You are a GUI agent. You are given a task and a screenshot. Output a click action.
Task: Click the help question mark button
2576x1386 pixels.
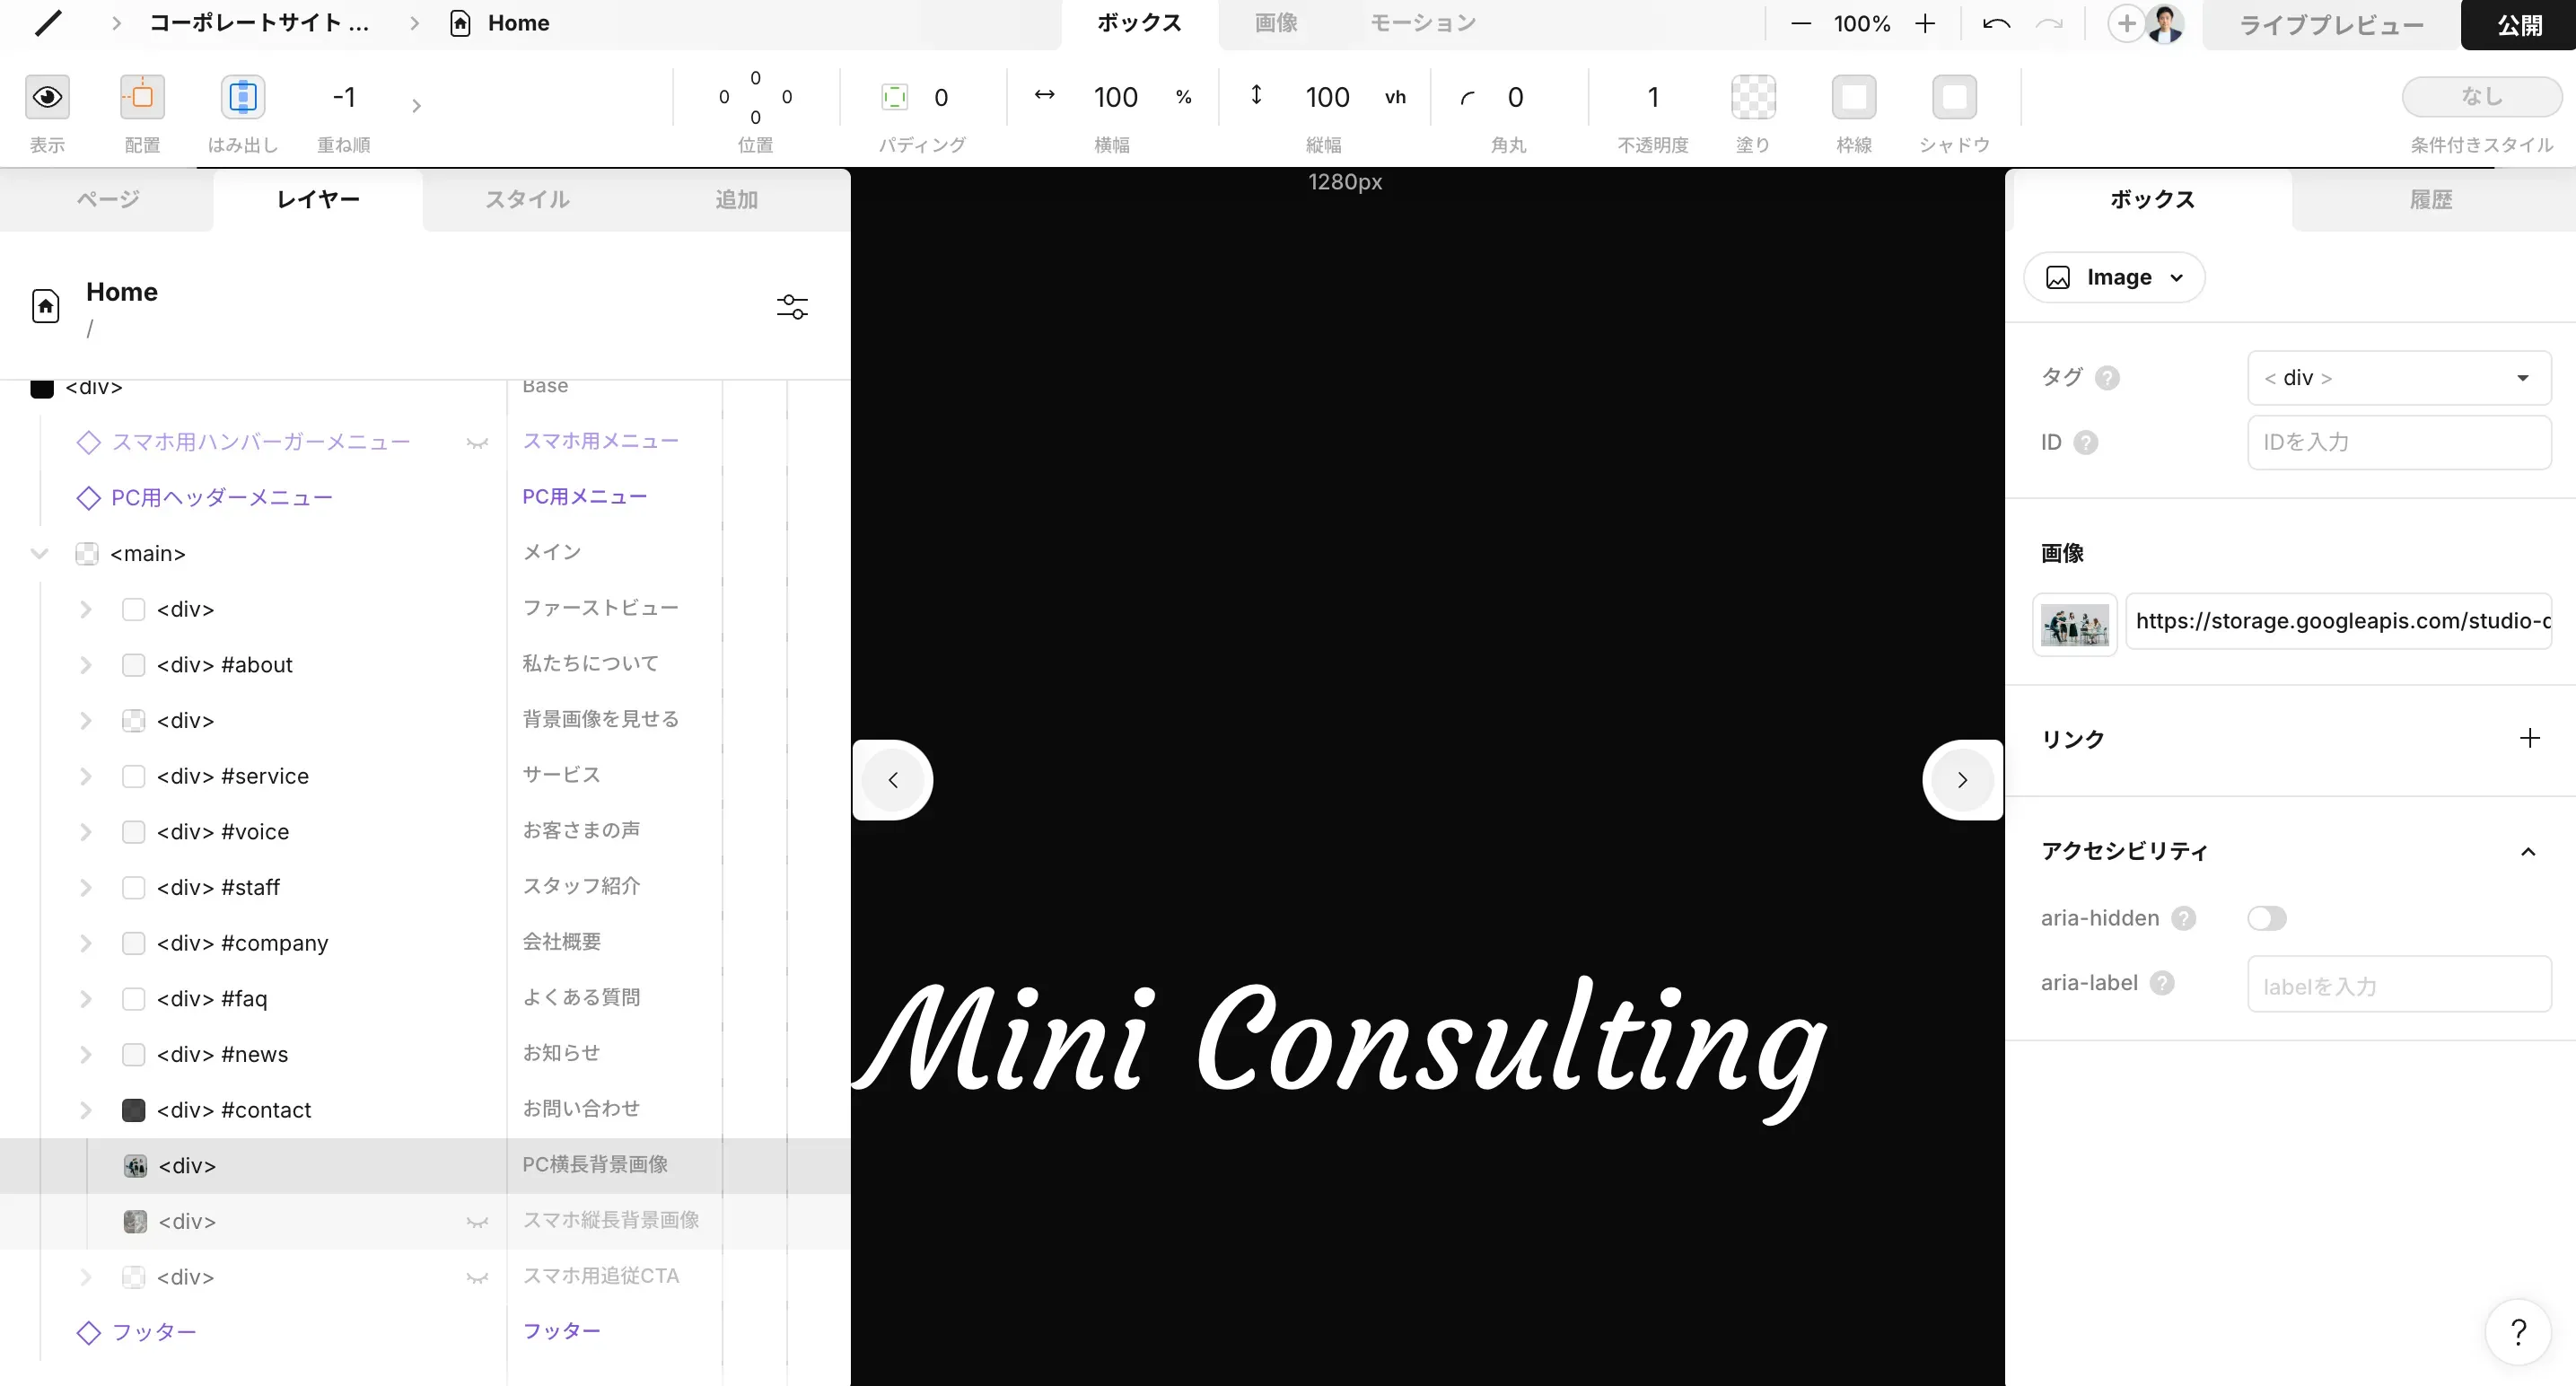pos(2518,1331)
